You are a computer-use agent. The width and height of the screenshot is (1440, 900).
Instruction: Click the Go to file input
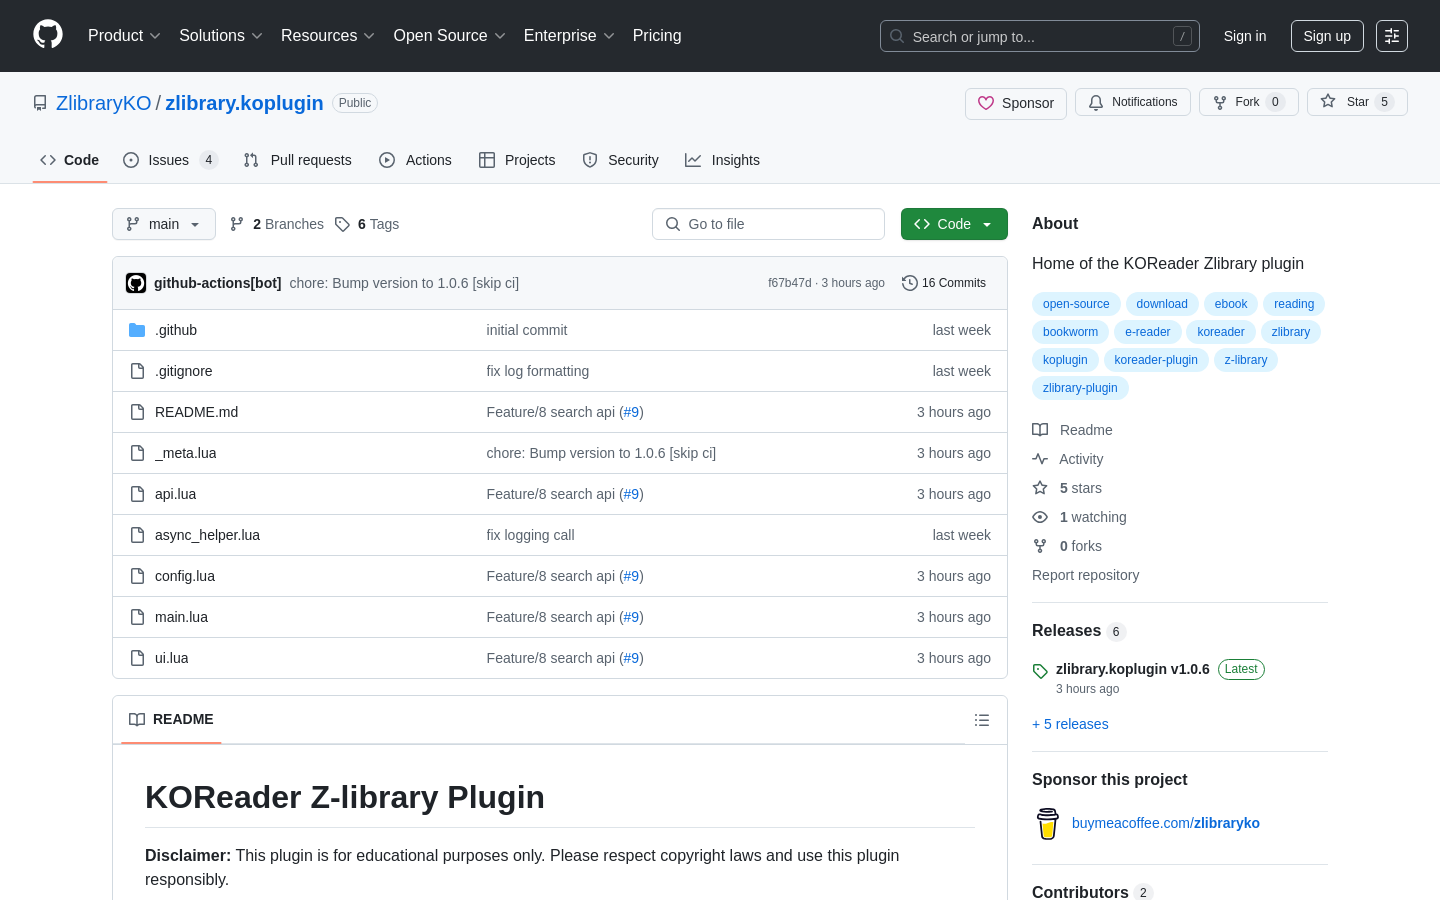coord(768,224)
